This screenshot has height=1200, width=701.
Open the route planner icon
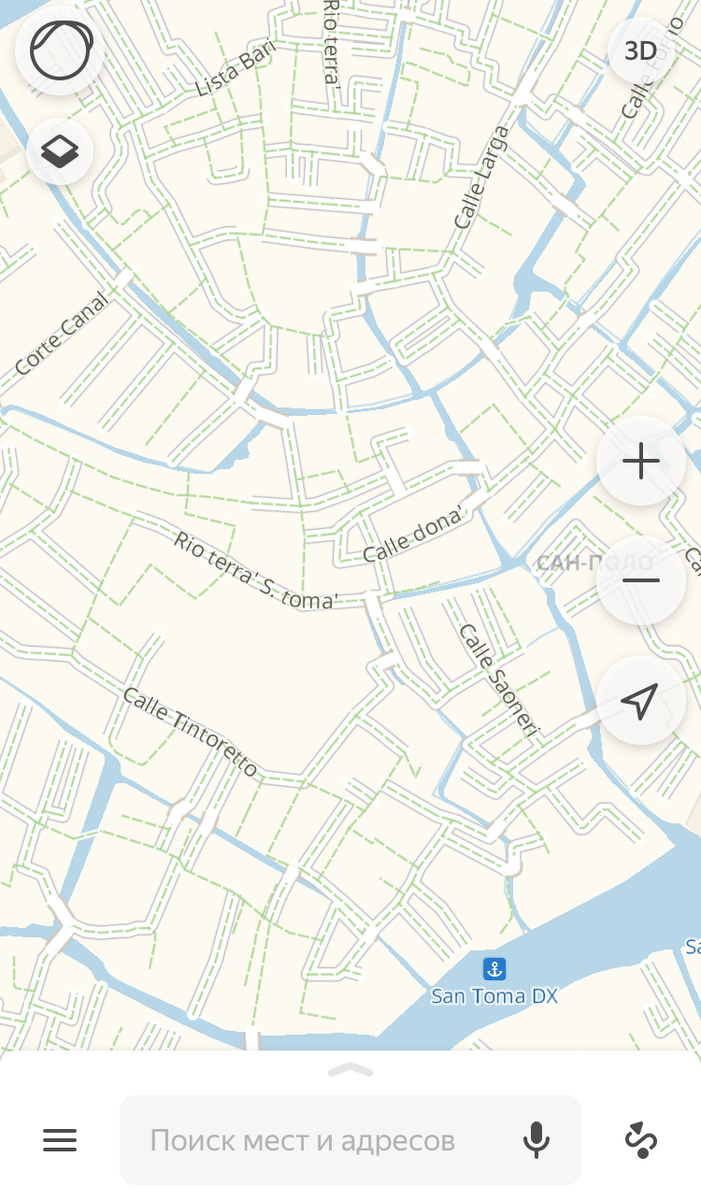pos(641,1140)
